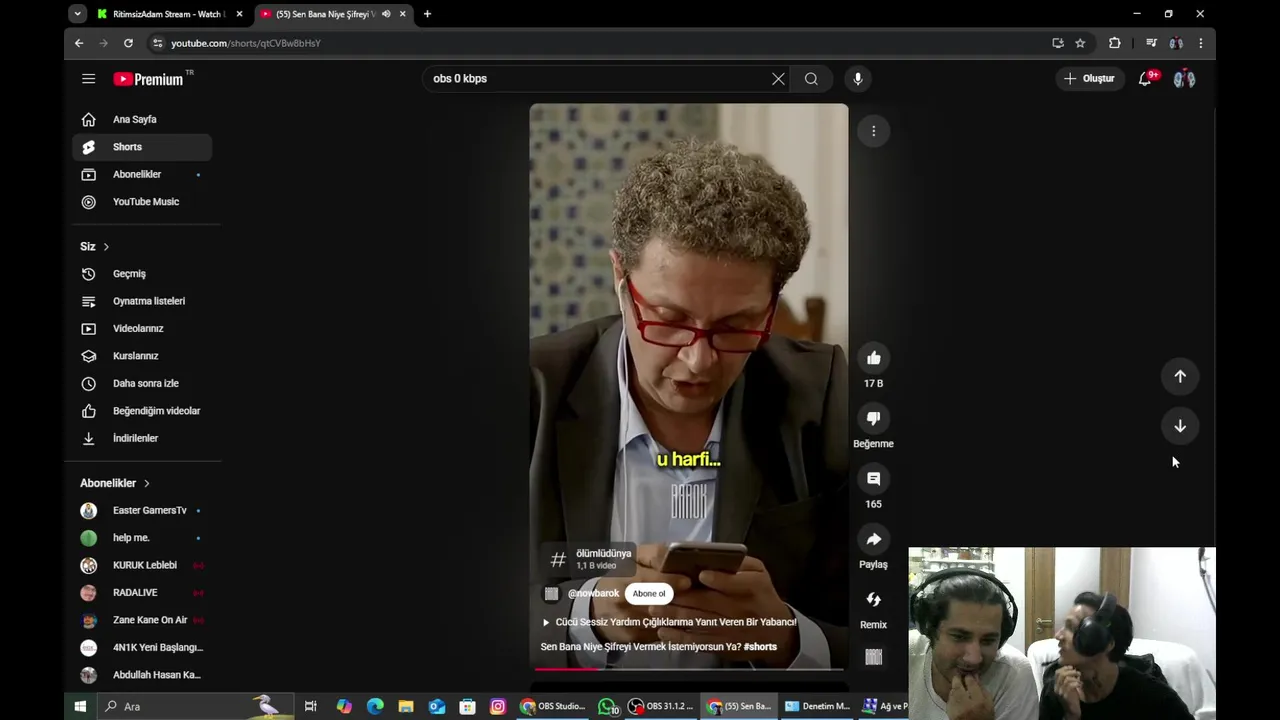Clear the search box with the X
This screenshot has height=720, width=1280.
778,79
